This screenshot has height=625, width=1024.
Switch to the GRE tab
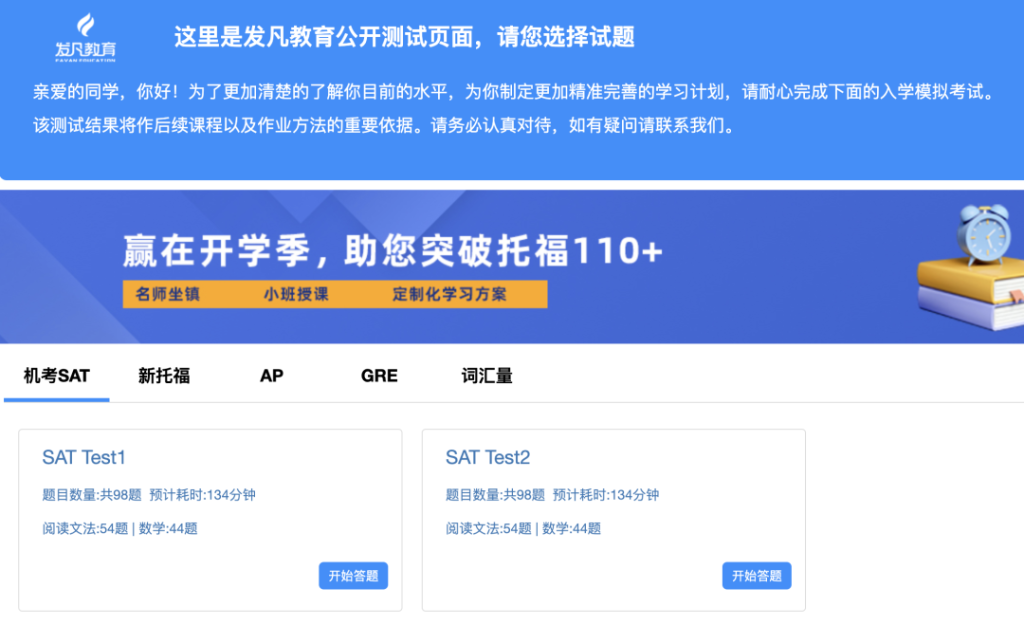pyautogui.click(x=379, y=376)
